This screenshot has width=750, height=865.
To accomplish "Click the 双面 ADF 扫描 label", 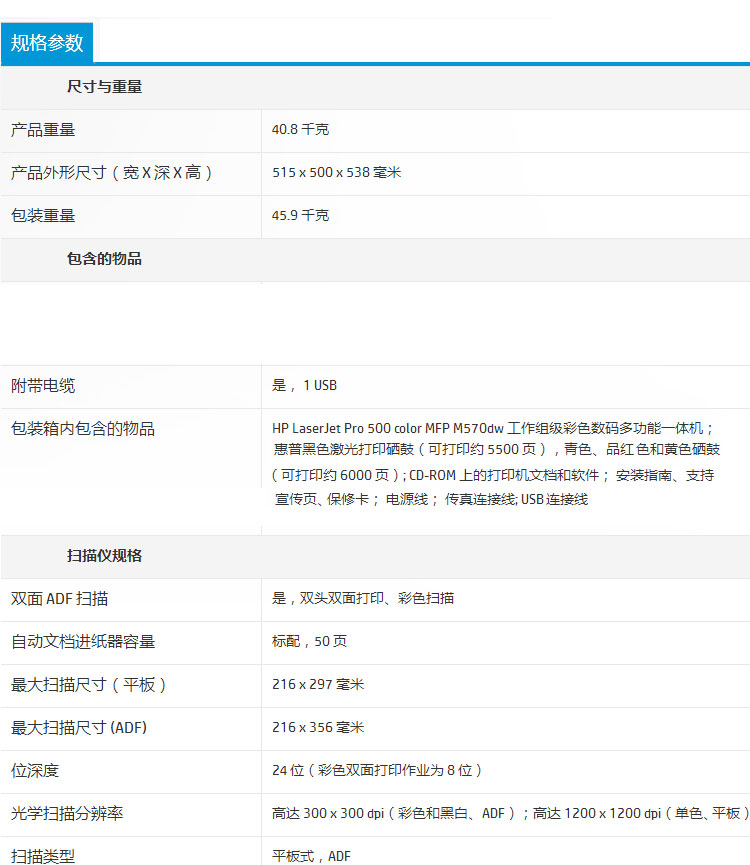I will 60,599.
